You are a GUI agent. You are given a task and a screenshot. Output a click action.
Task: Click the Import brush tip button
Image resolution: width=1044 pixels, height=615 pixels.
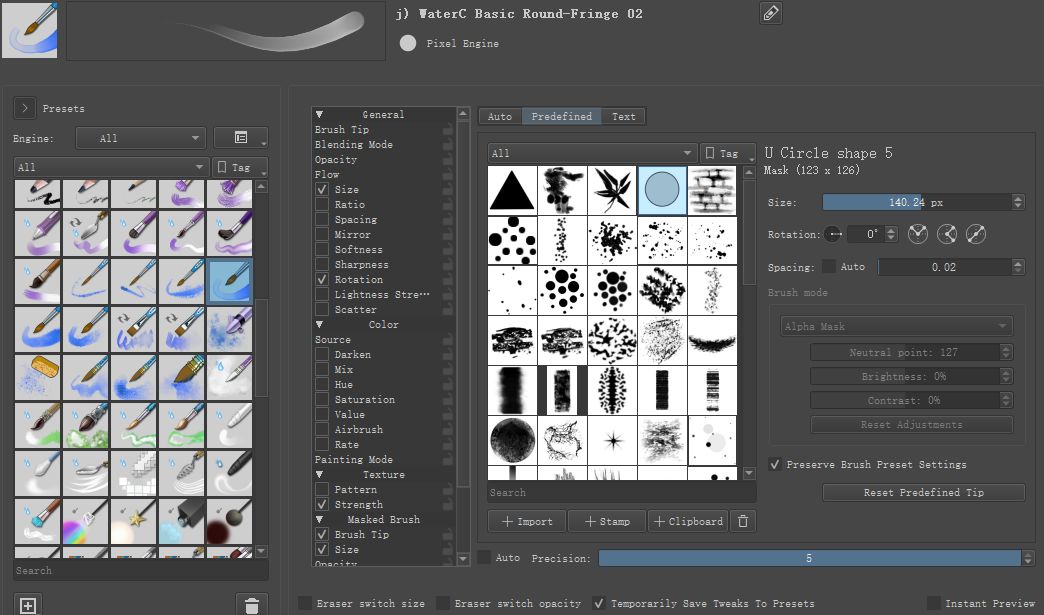(x=527, y=521)
